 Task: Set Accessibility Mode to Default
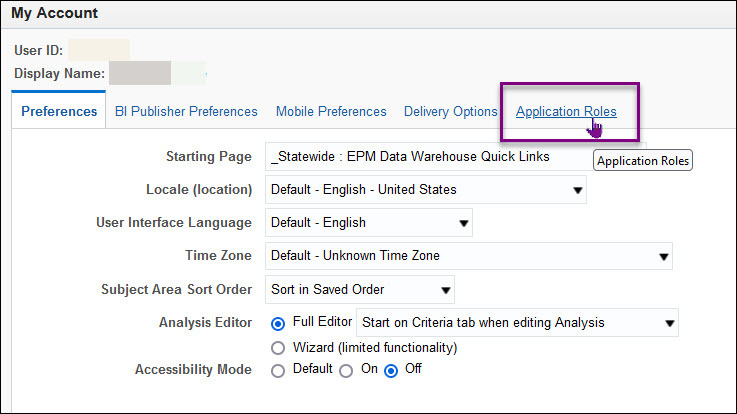coord(279,369)
